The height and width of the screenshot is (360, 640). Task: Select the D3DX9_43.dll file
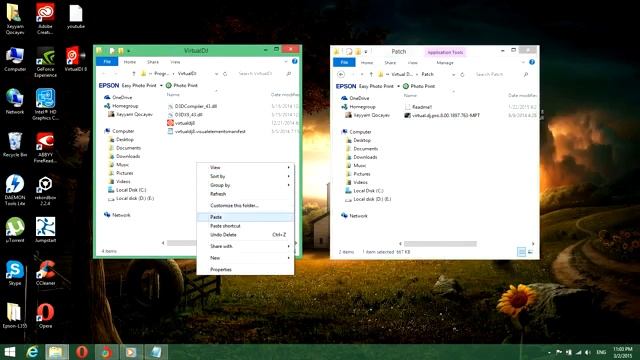coord(185,115)
